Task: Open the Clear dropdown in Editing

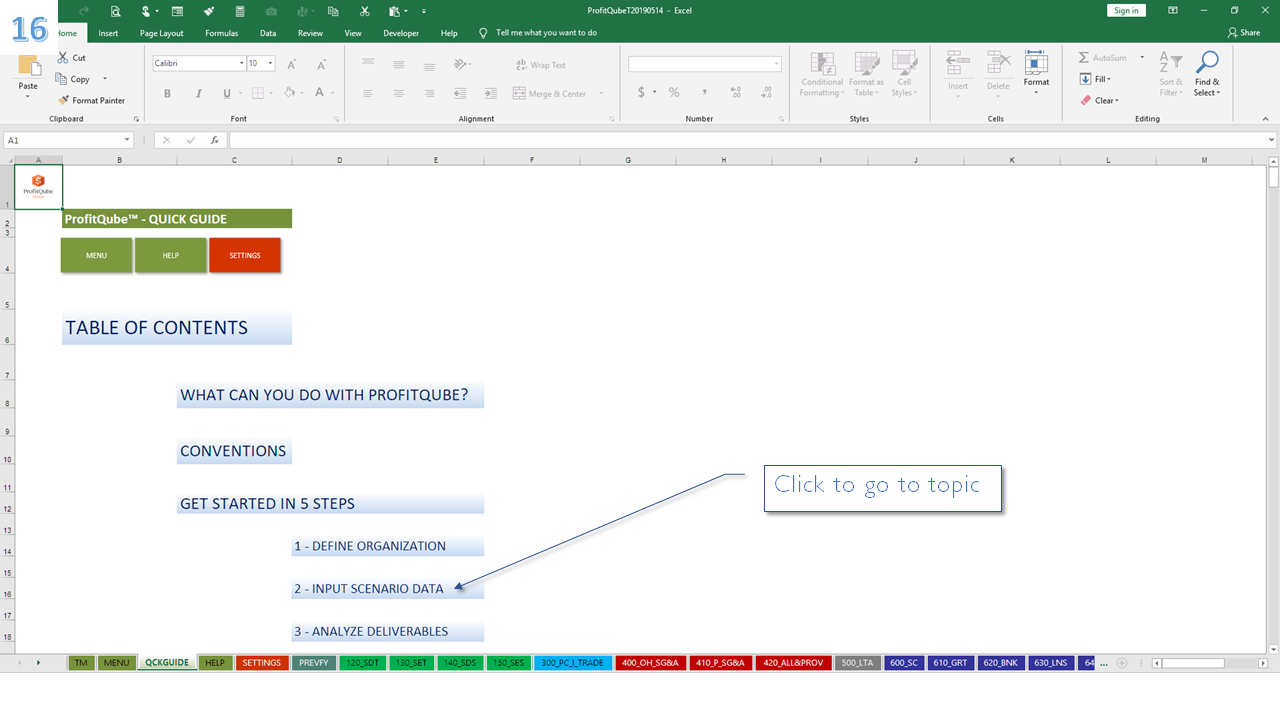Action: click(1100, 100)
